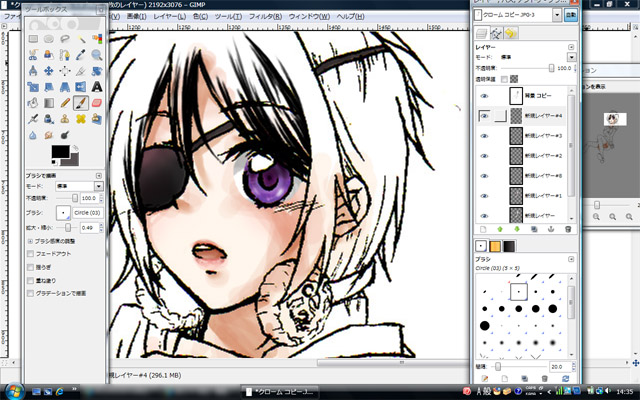Image resolution: width=640 pixels, height=400 pixels.
Task: Click the foreground color swatch
Action: (60, 151)
